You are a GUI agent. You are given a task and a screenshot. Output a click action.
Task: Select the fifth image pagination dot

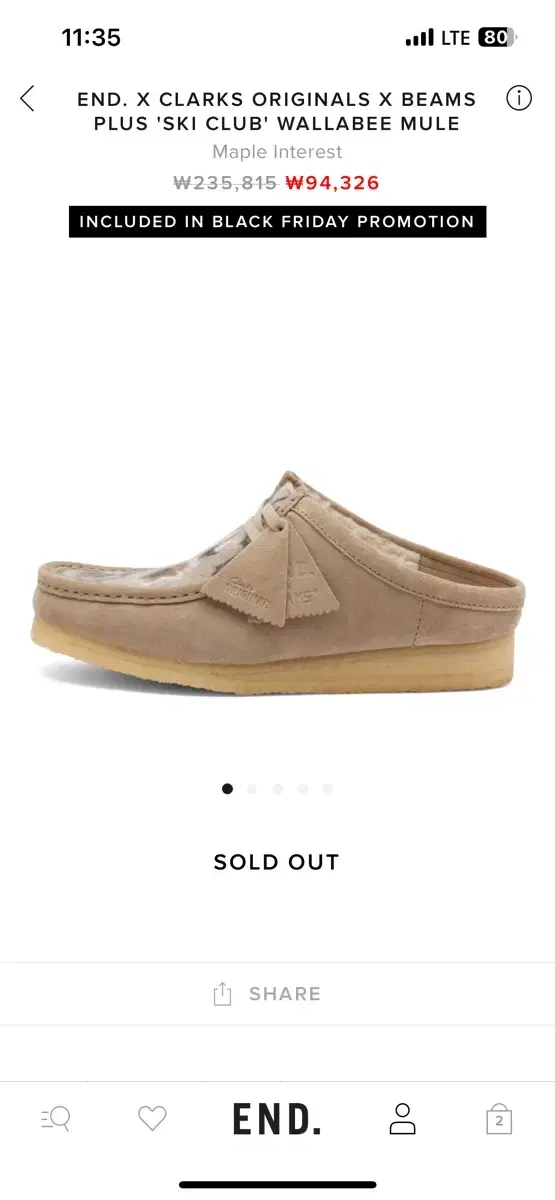327,789
